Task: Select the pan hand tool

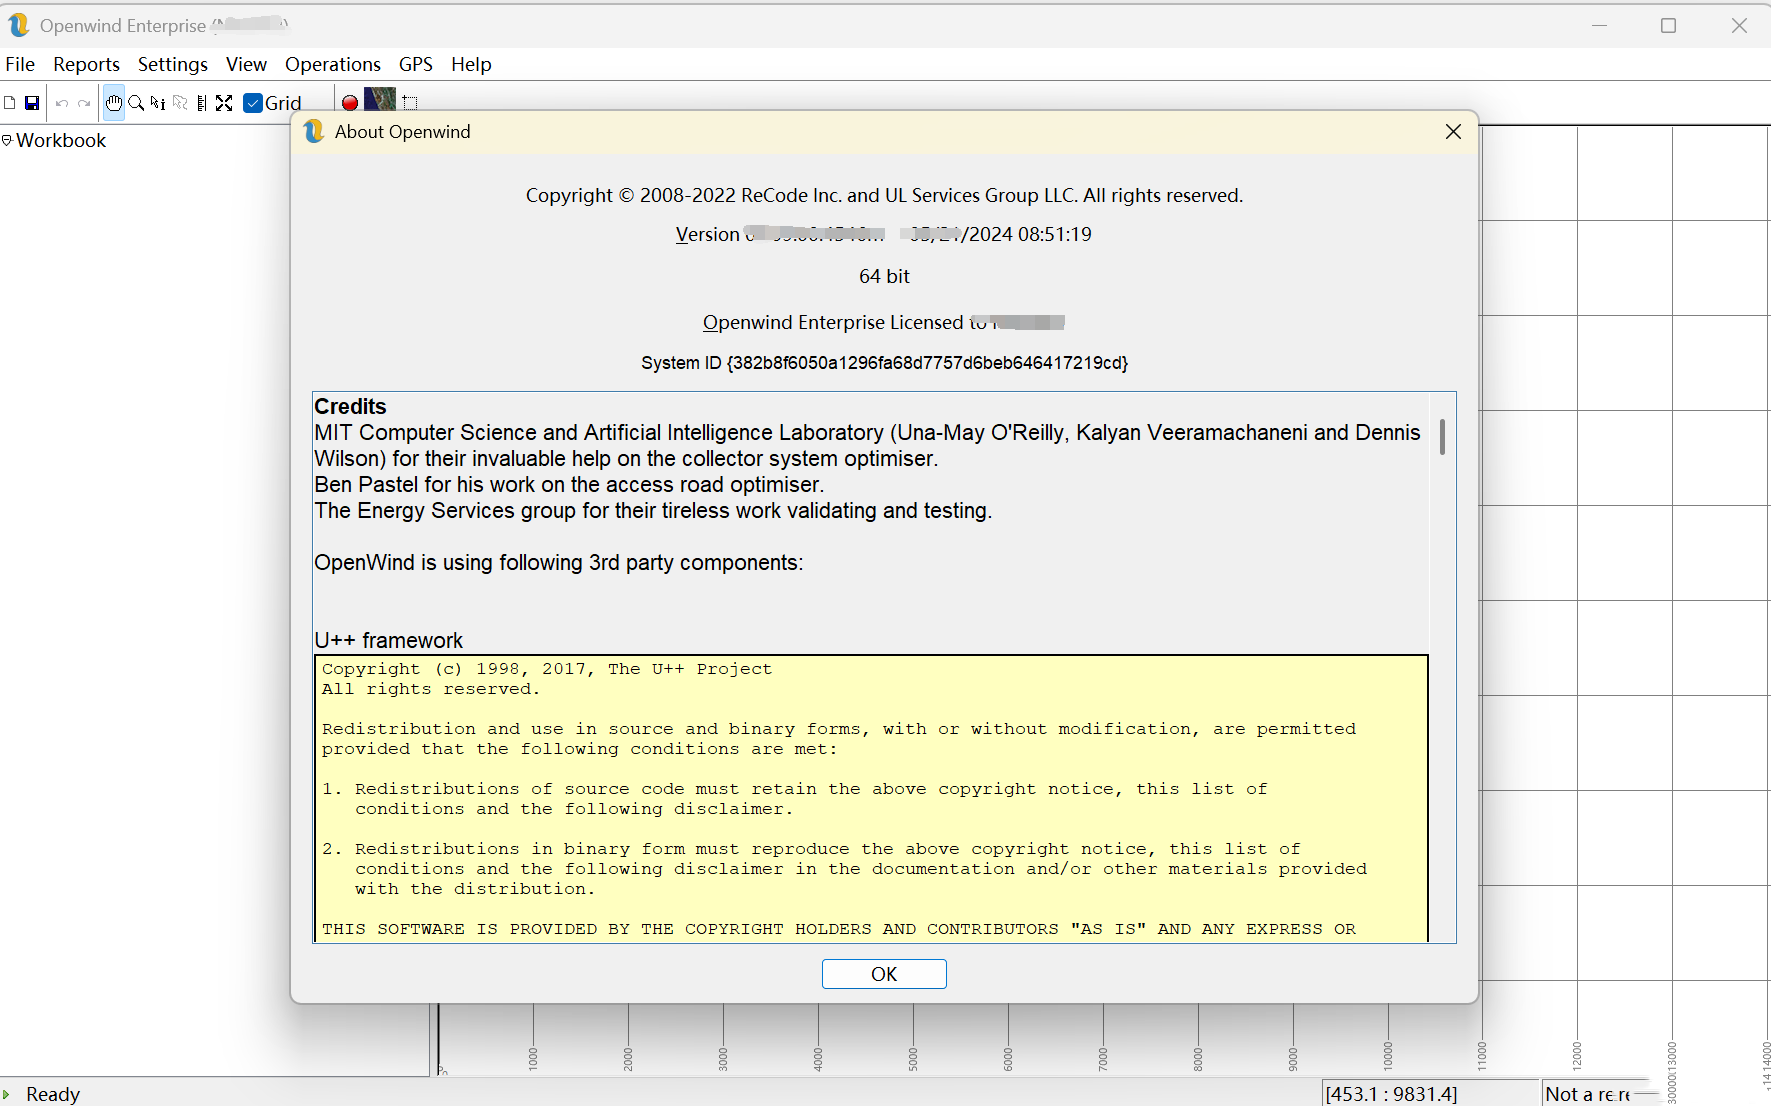Action: pyautogui.click(x=114, y=103)
